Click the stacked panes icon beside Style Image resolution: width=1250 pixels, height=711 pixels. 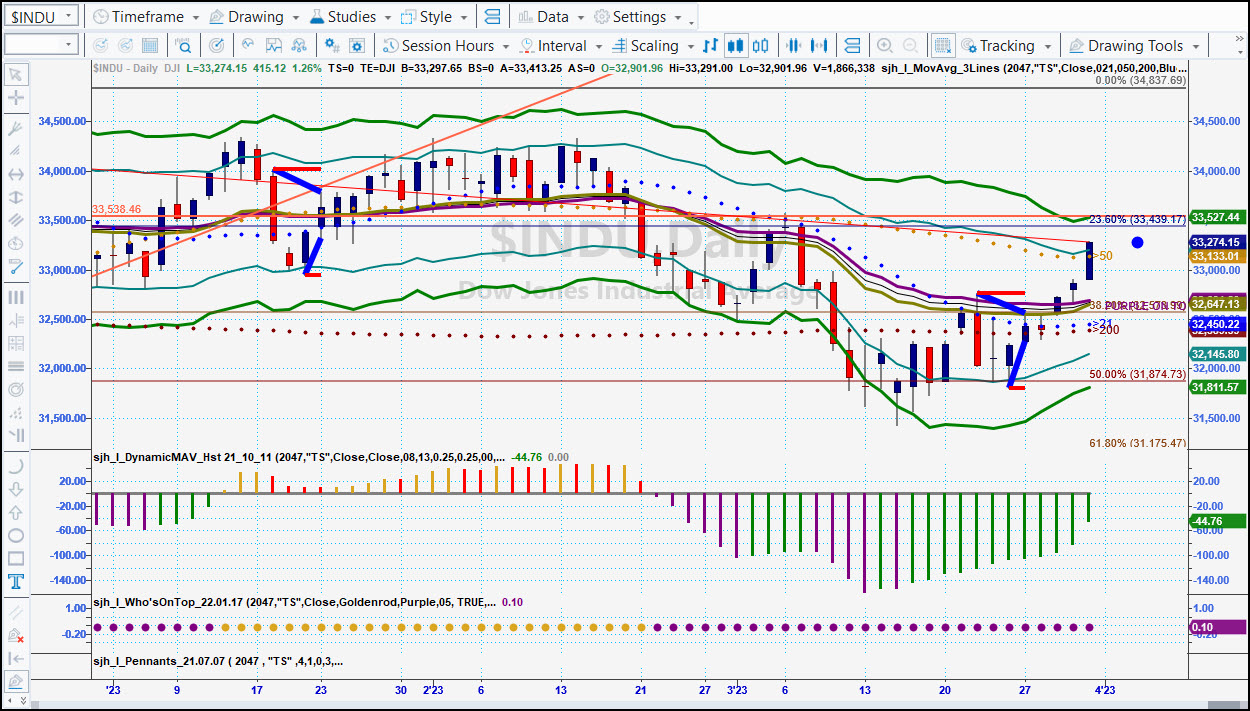pos(491,17)
